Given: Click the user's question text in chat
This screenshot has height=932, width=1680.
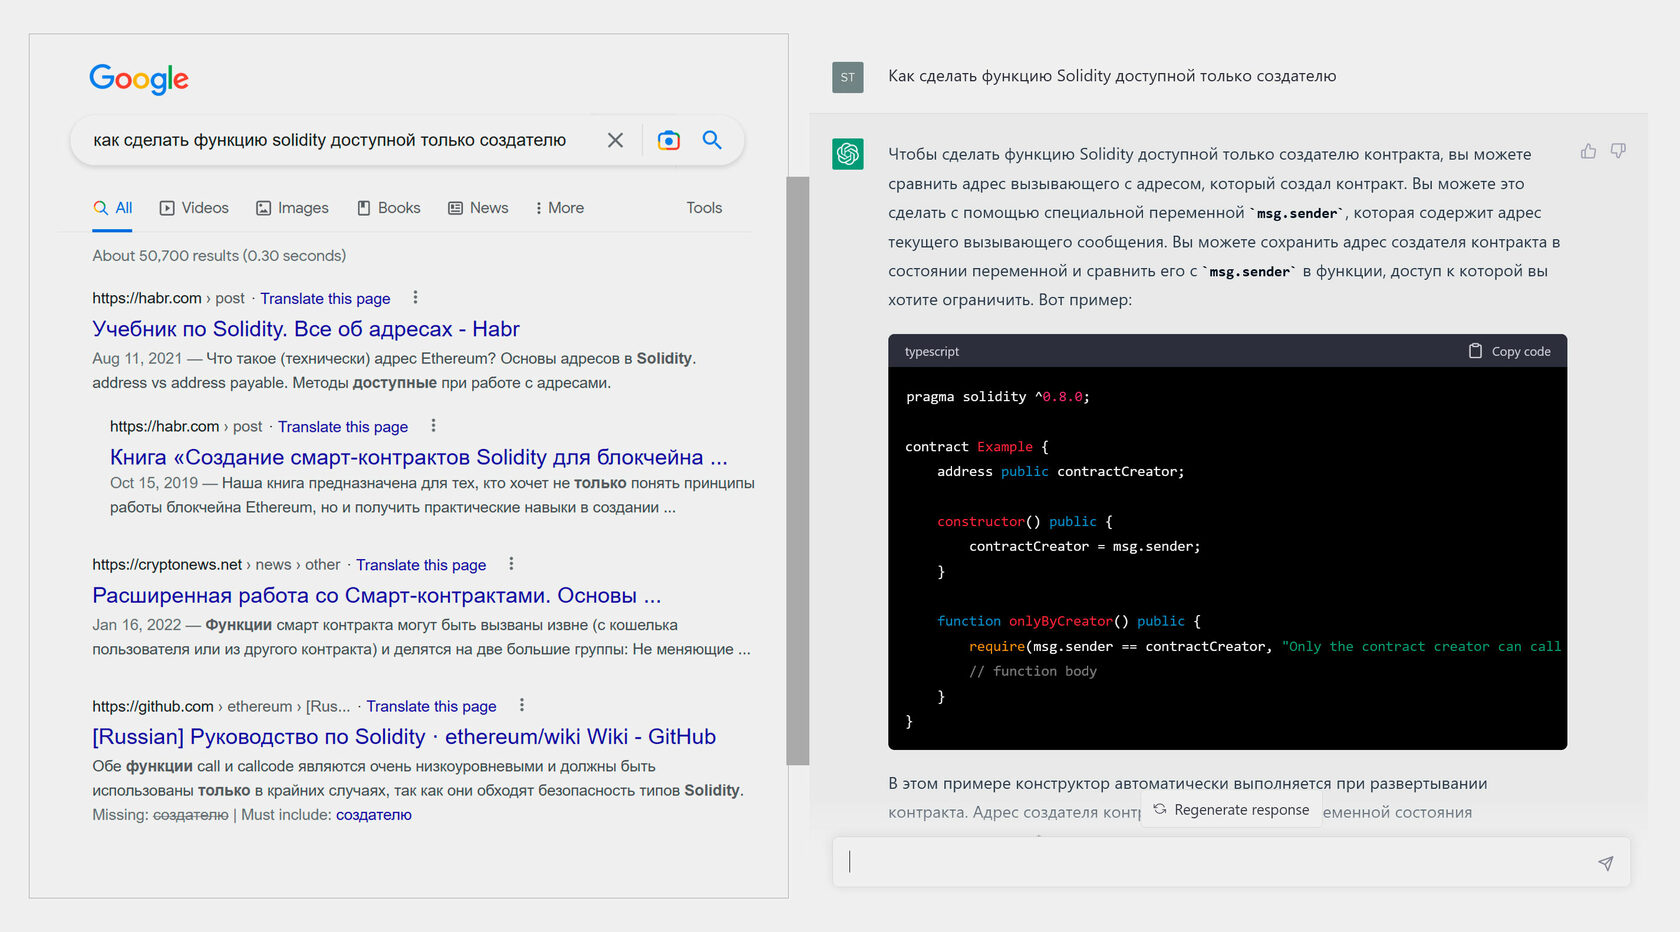Looking at the screenshot, I should tap(1112, 76).
